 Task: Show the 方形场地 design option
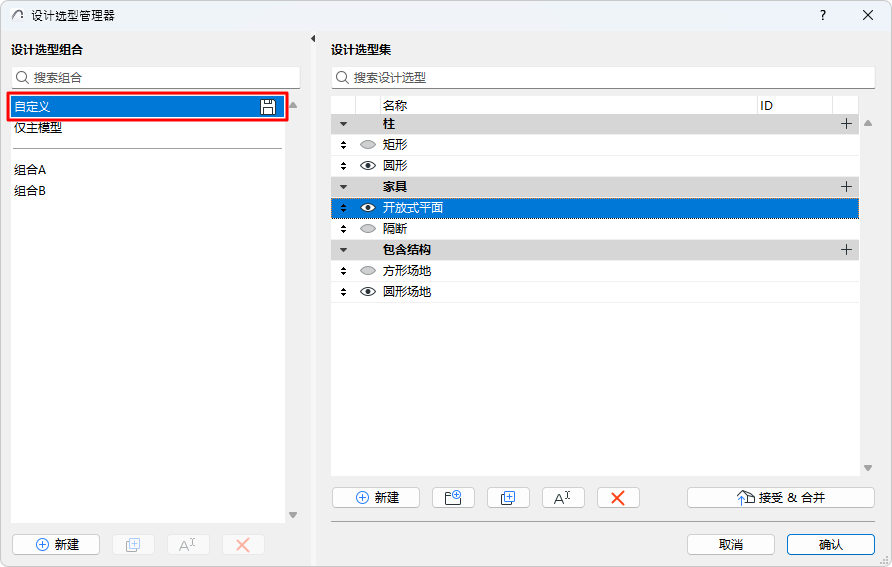pos(368,271)
